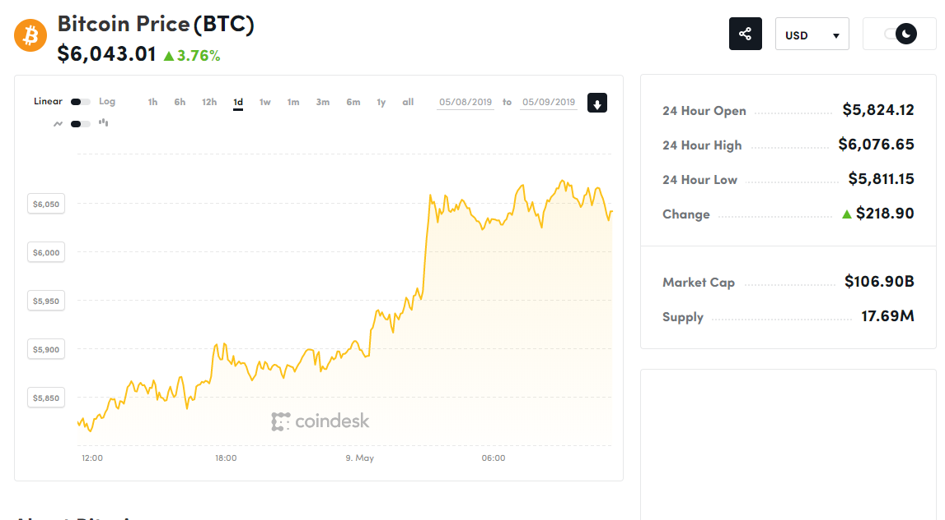This screenshot has width=945, height=520.
Task: Toggle line and candlestick chart switch
Action: pos(80,124)
